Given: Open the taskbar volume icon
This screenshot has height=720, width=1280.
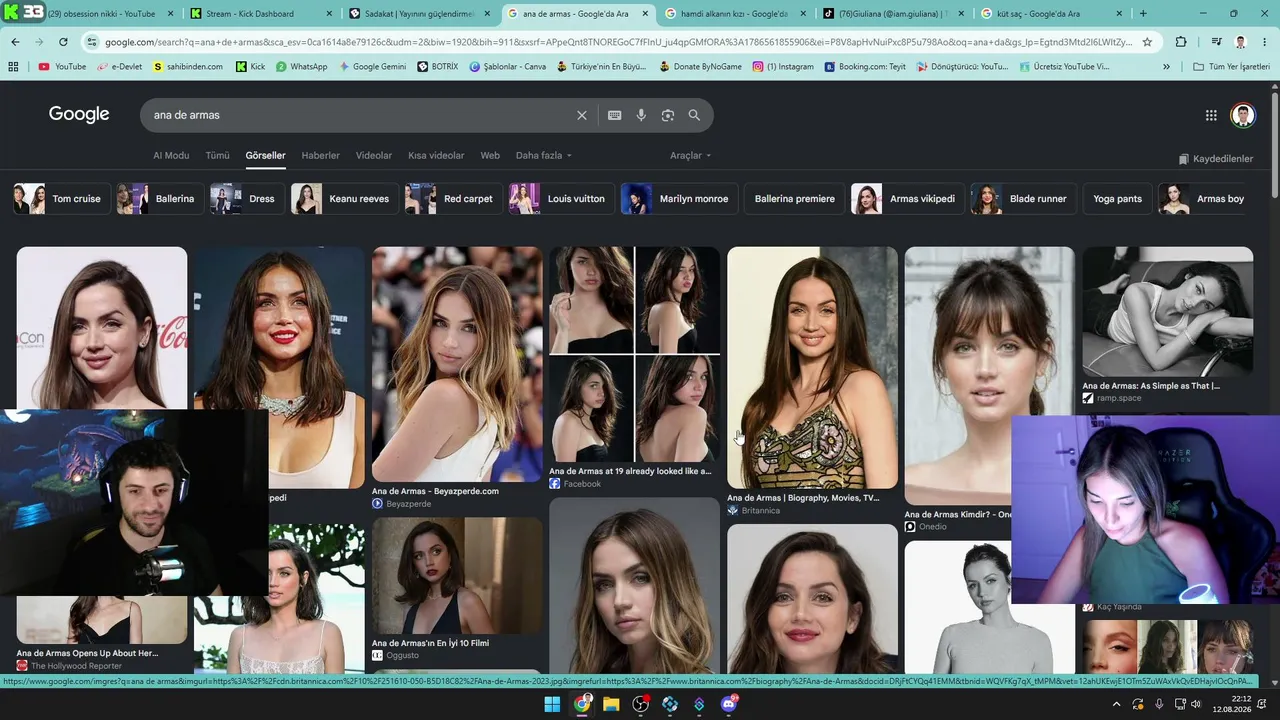Looking at the screenshot, I should pos(1195,704).
